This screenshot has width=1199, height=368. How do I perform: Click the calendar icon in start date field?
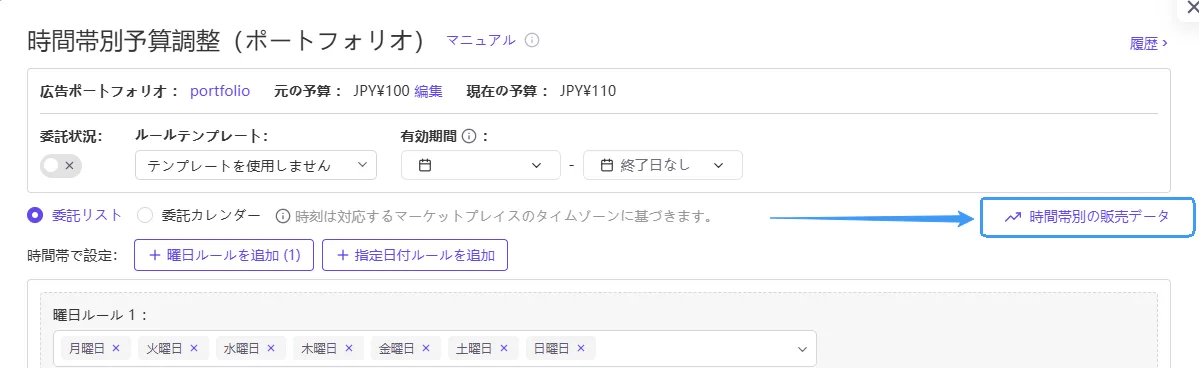pyautogui.click(x=426, y=165)
